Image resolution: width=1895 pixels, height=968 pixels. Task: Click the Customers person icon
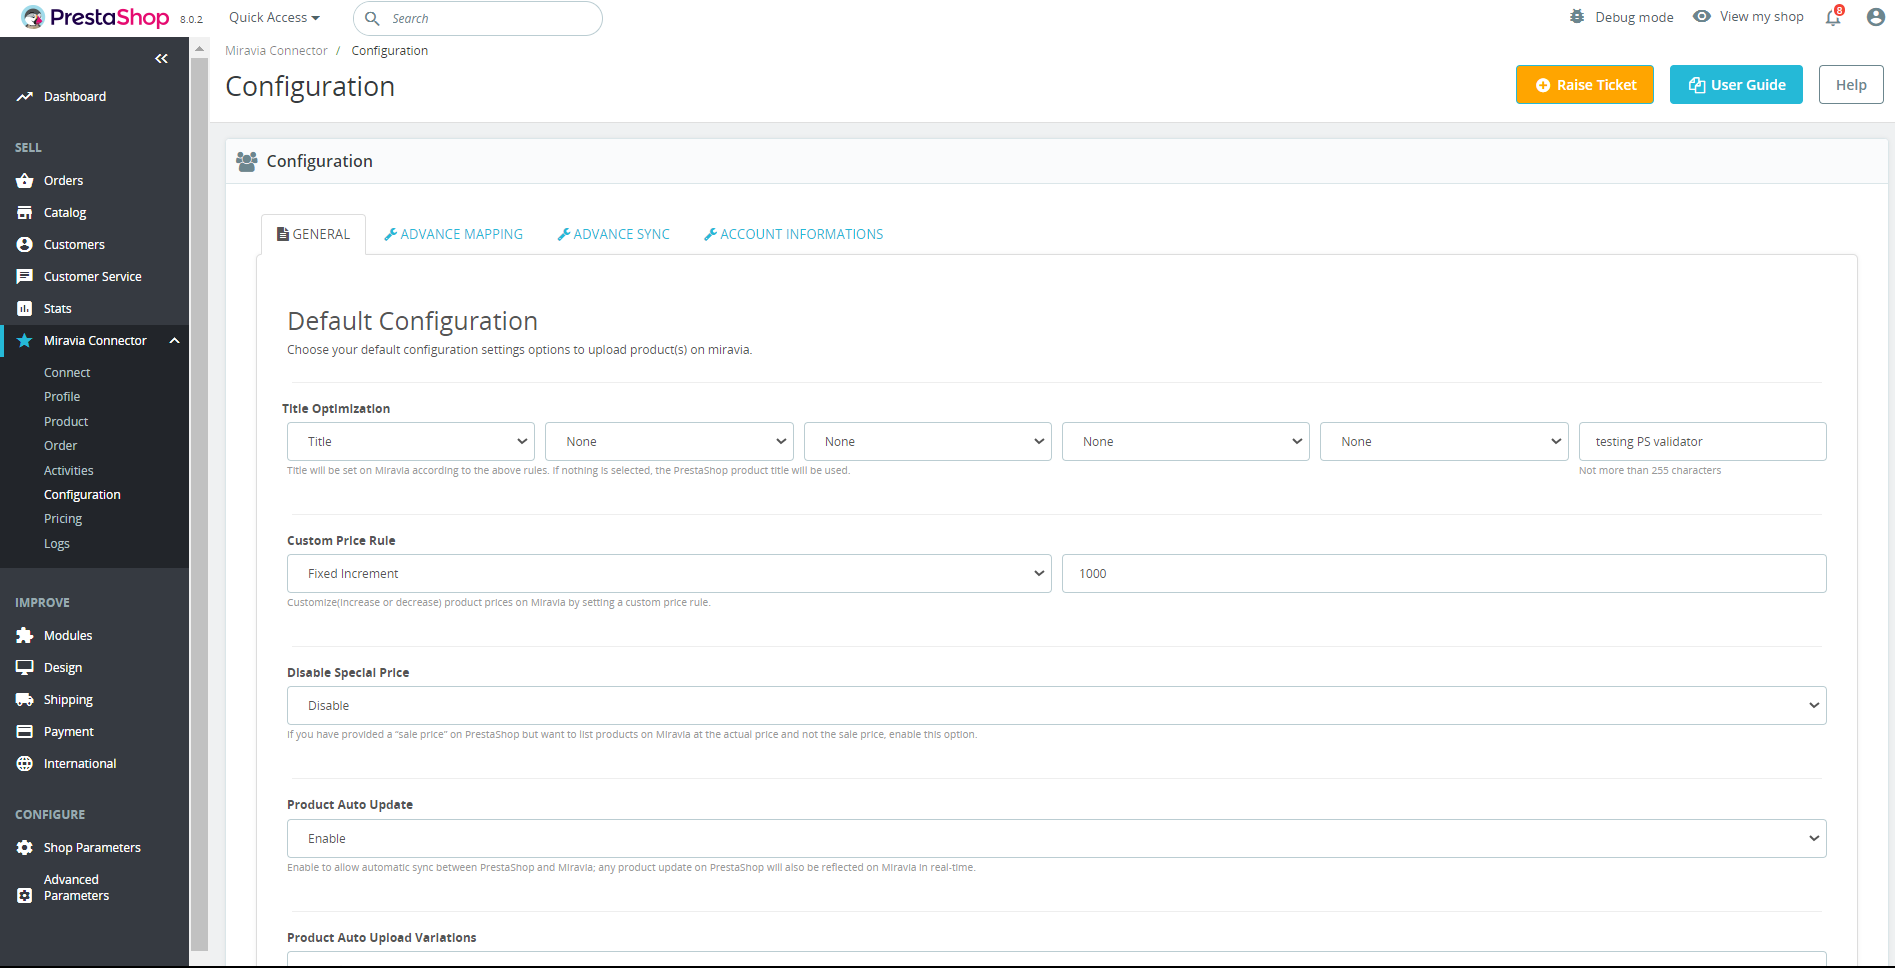(25, 245)
